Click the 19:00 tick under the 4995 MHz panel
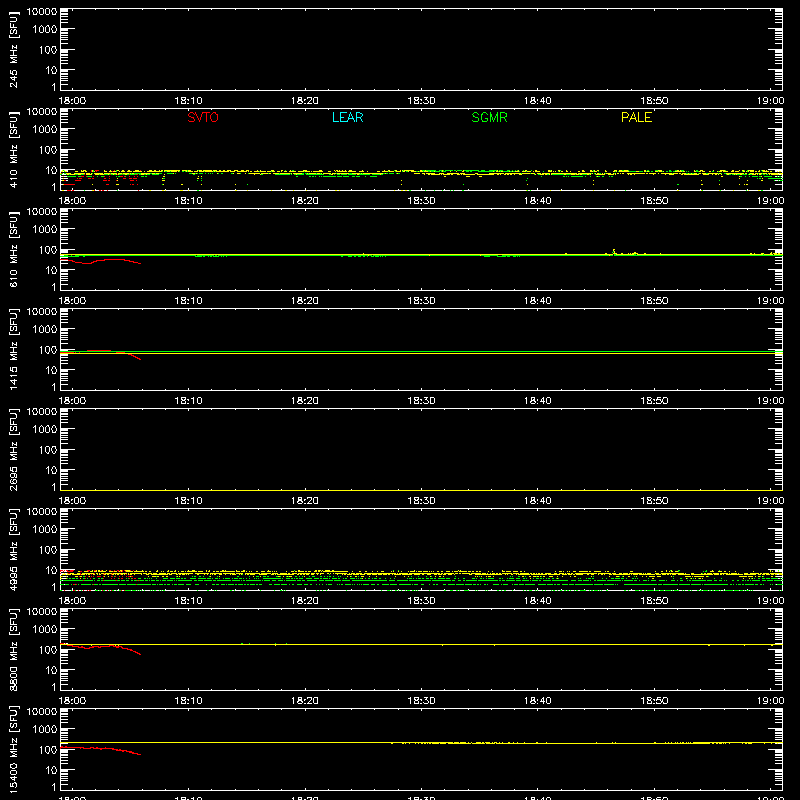The width and height of the screenshot is (800, 800). coord(770,601)
